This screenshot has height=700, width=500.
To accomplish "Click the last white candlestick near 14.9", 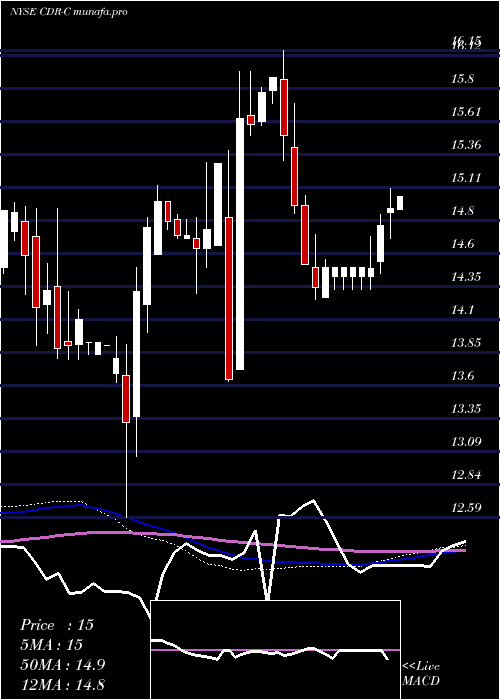I will (400, 203).
